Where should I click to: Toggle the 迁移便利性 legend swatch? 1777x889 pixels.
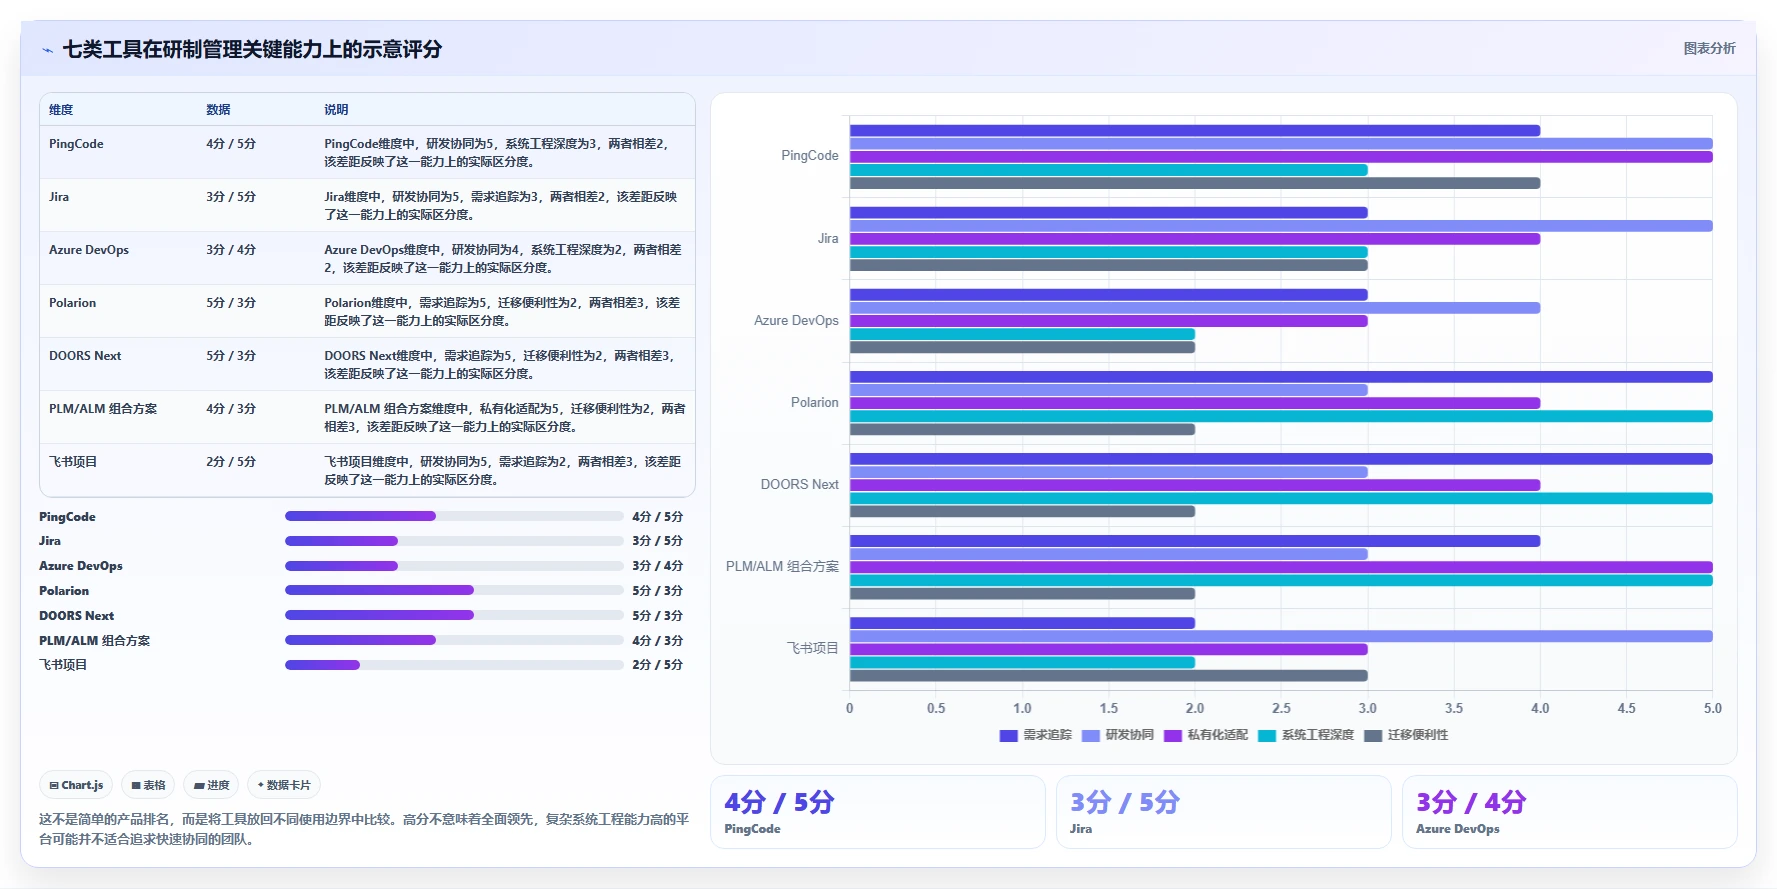point(1373,735)
